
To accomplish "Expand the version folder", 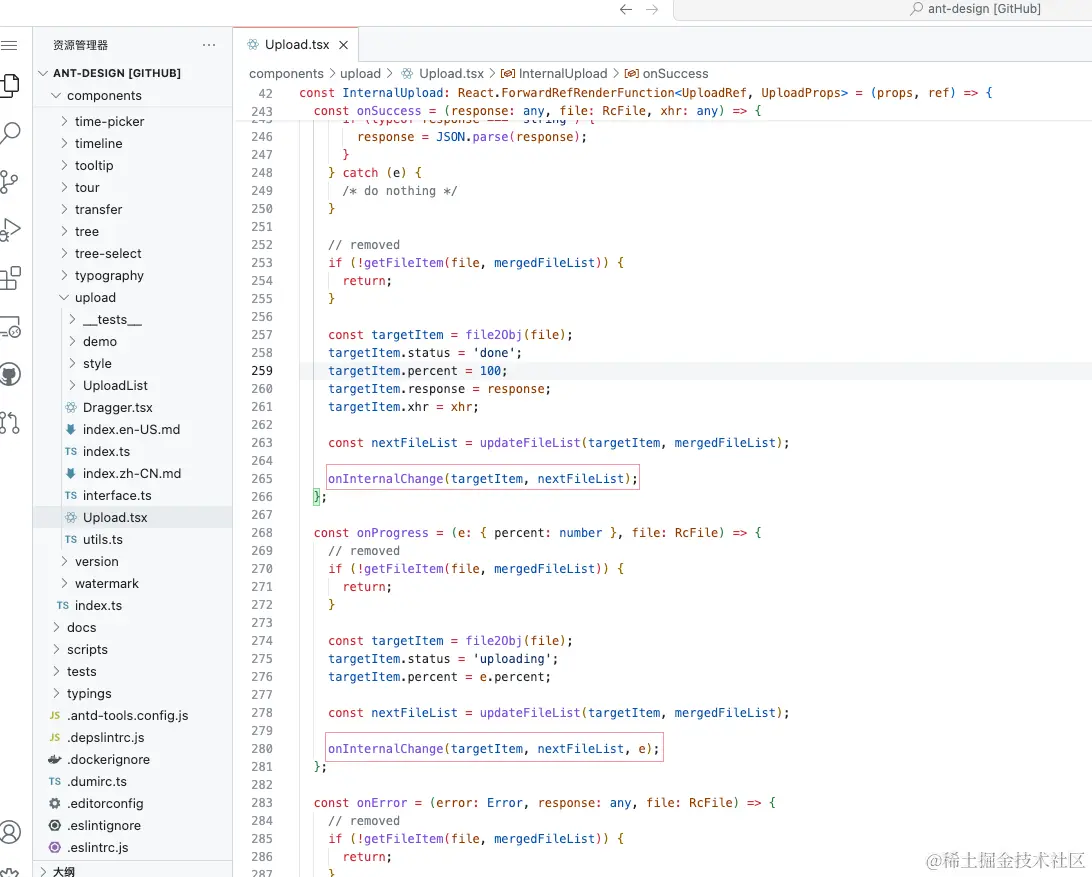I will coord(132,561).
